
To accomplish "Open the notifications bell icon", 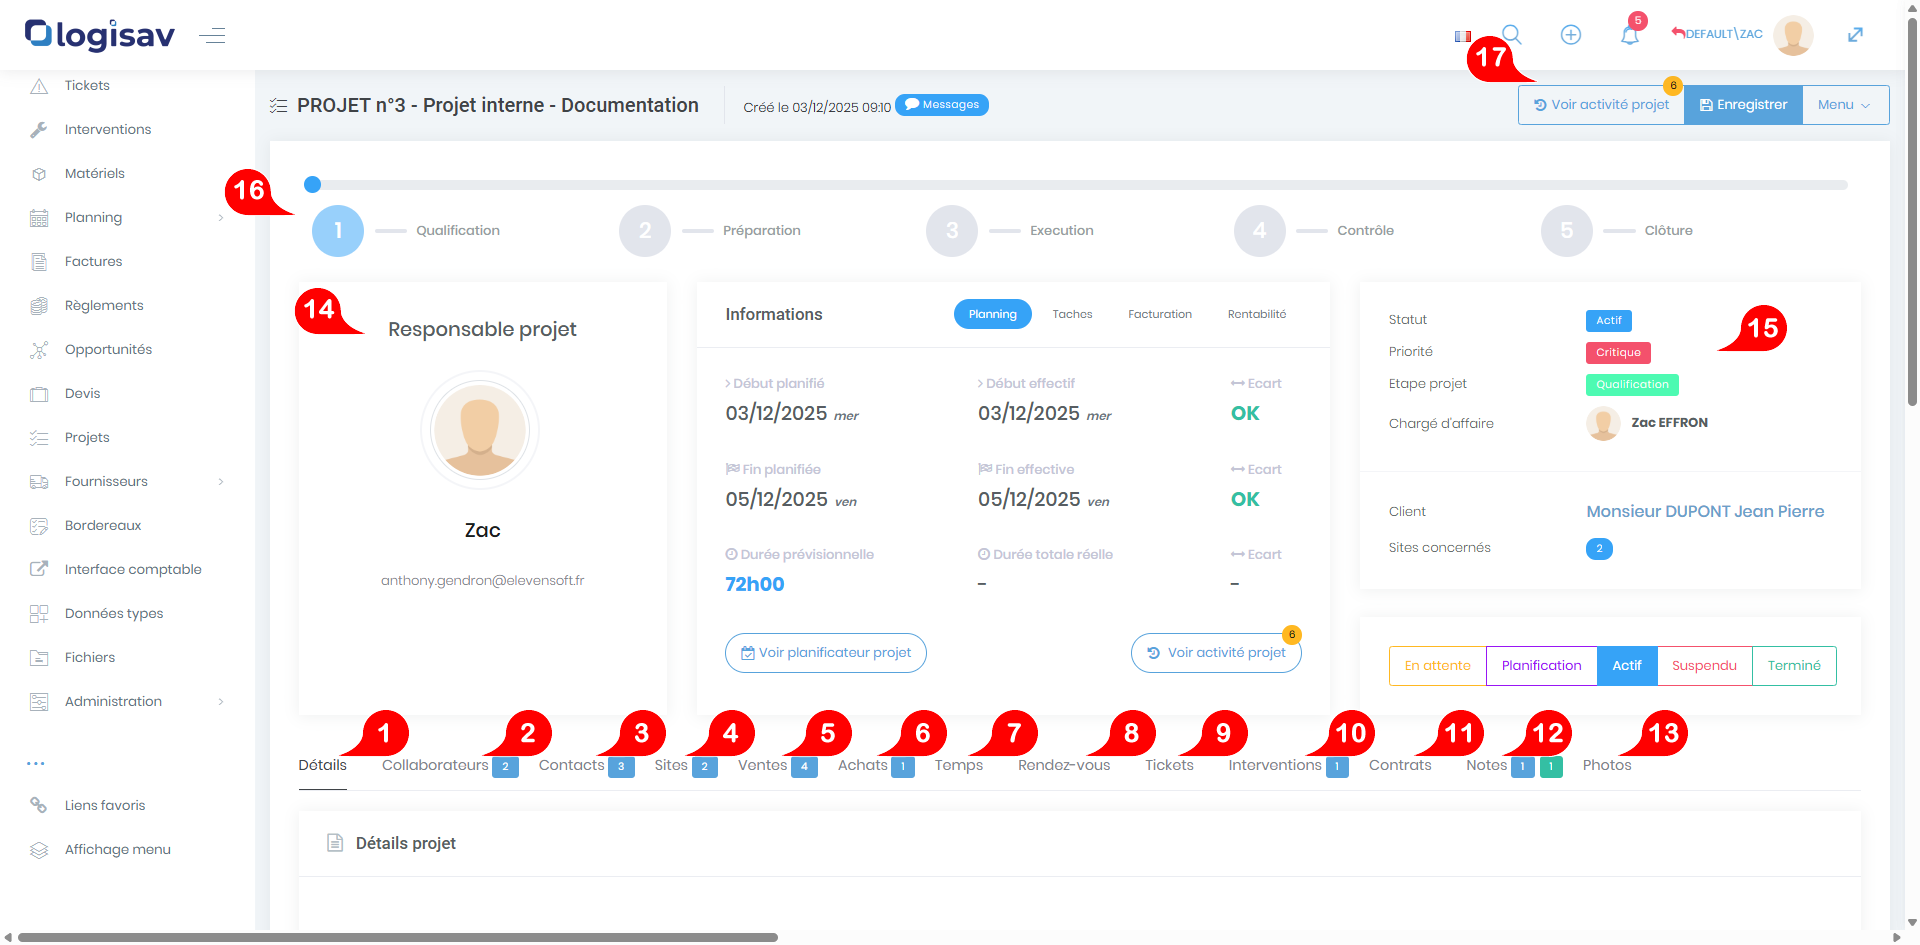I will point(1630,36).
